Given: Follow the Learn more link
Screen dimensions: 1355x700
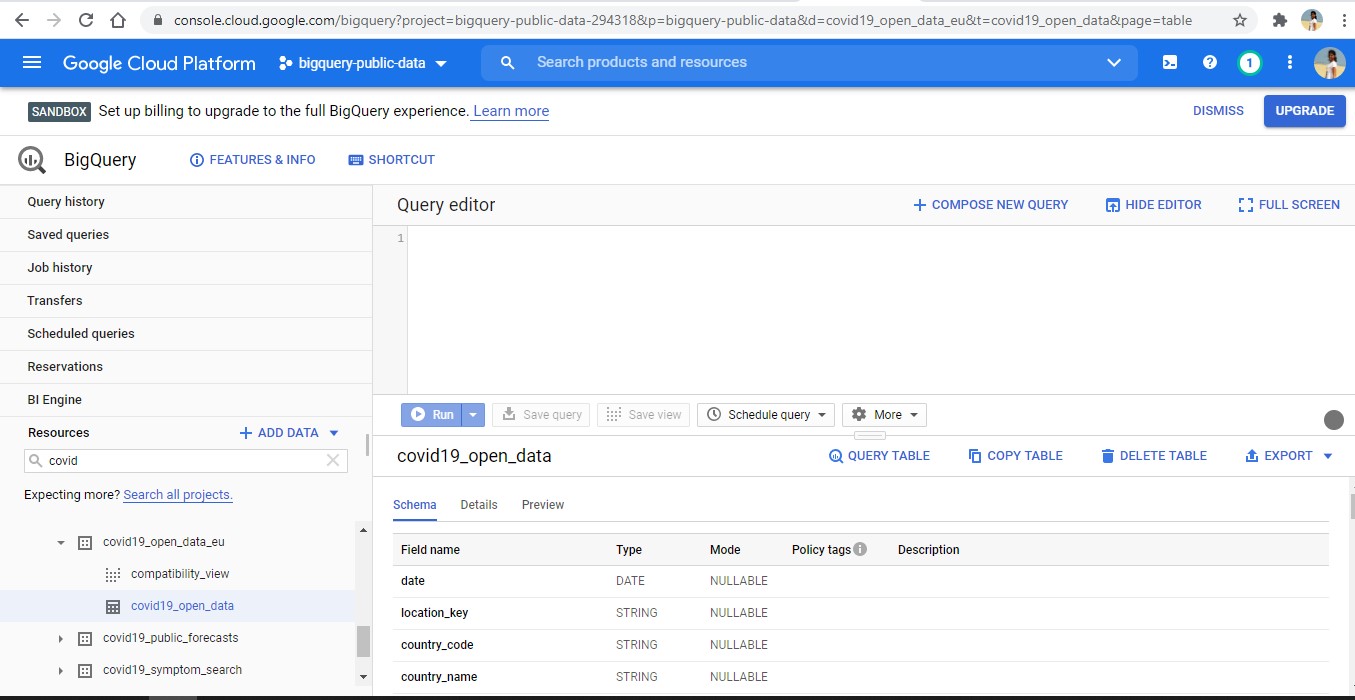Looking at the screenshot, I should click(511, 111).
